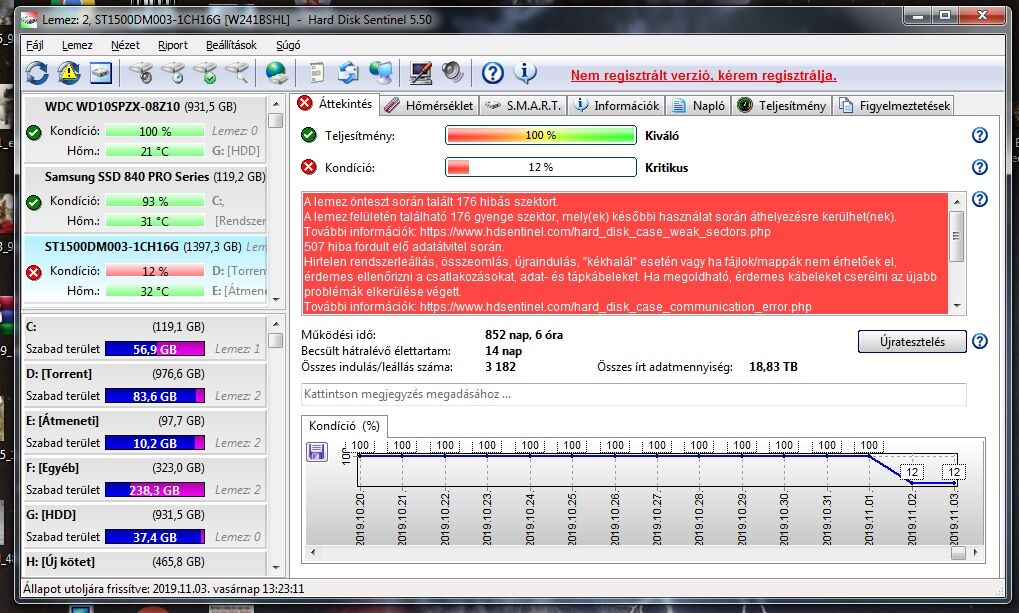Click help icon beside Kondíció Kritikus row
This screenshot has width=1019, height=613.
tap(979, 167)
